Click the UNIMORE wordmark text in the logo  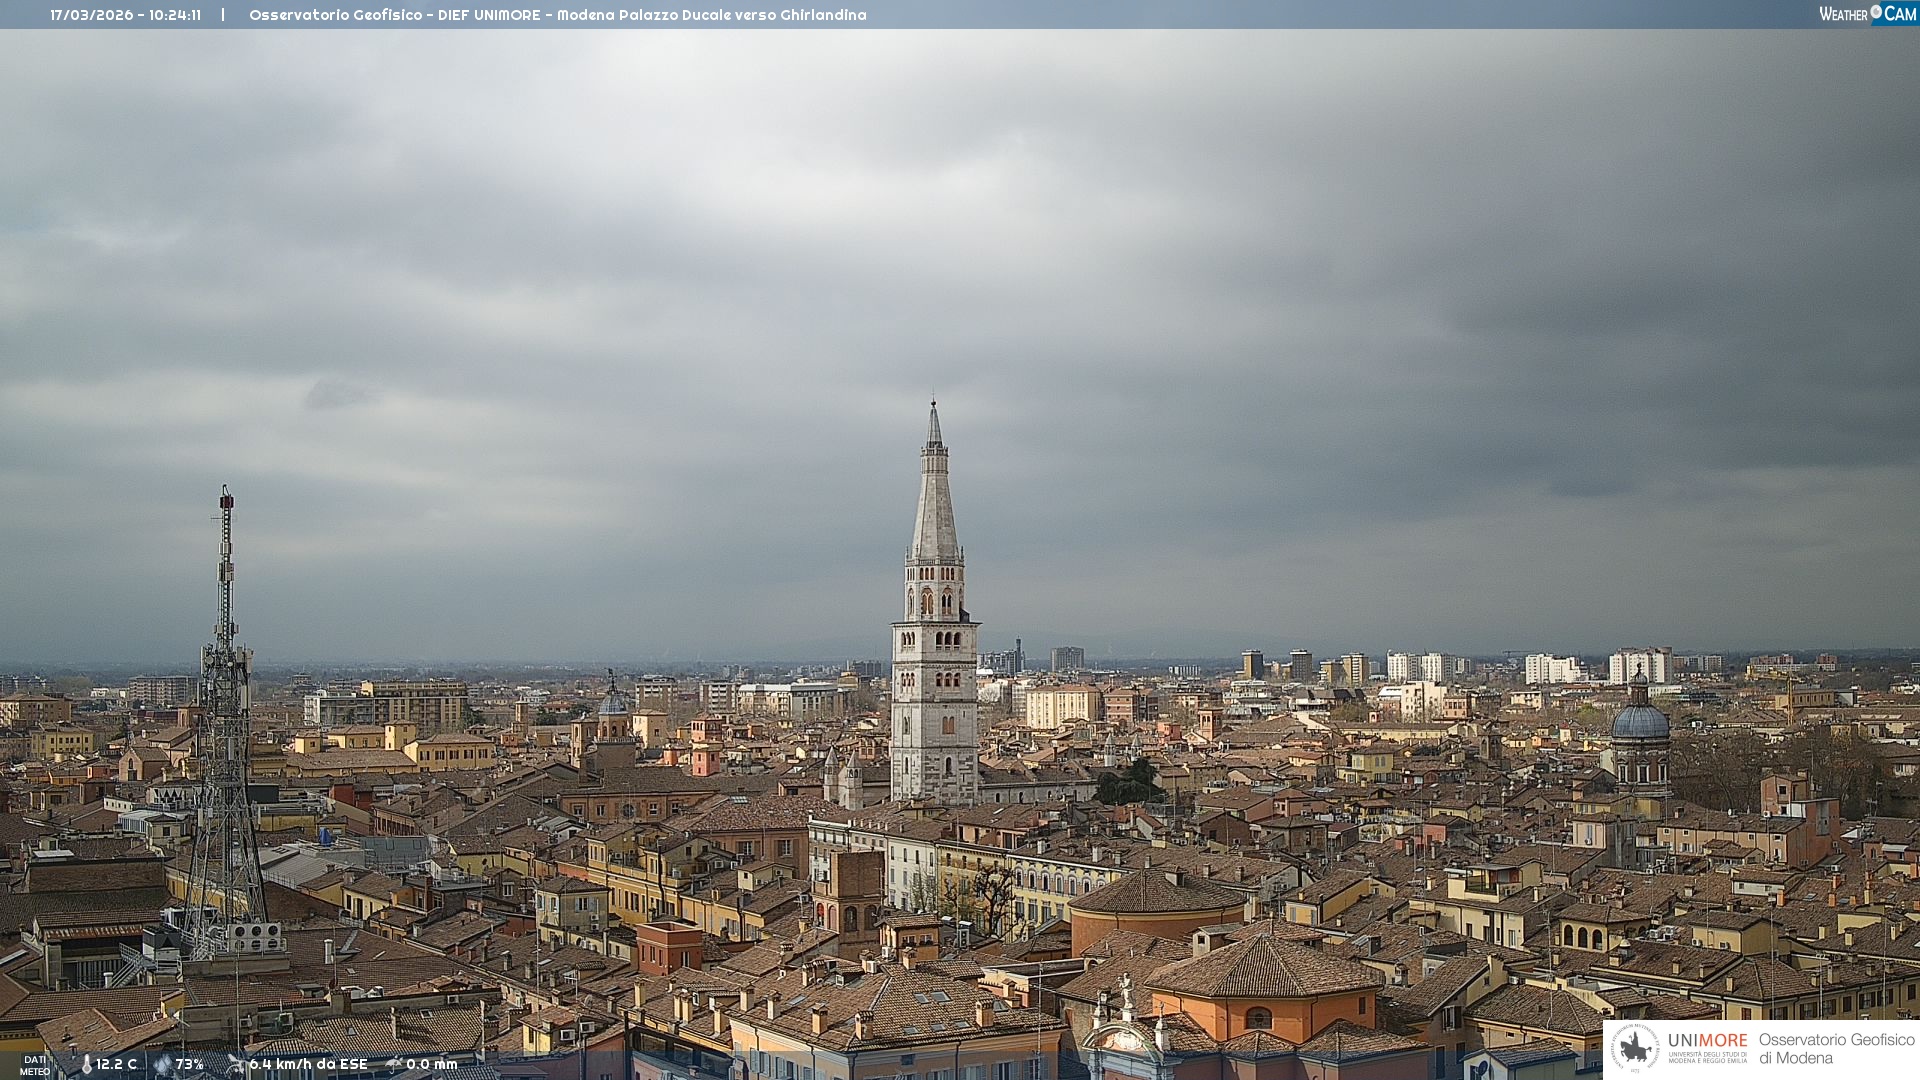point(1707,1041)
